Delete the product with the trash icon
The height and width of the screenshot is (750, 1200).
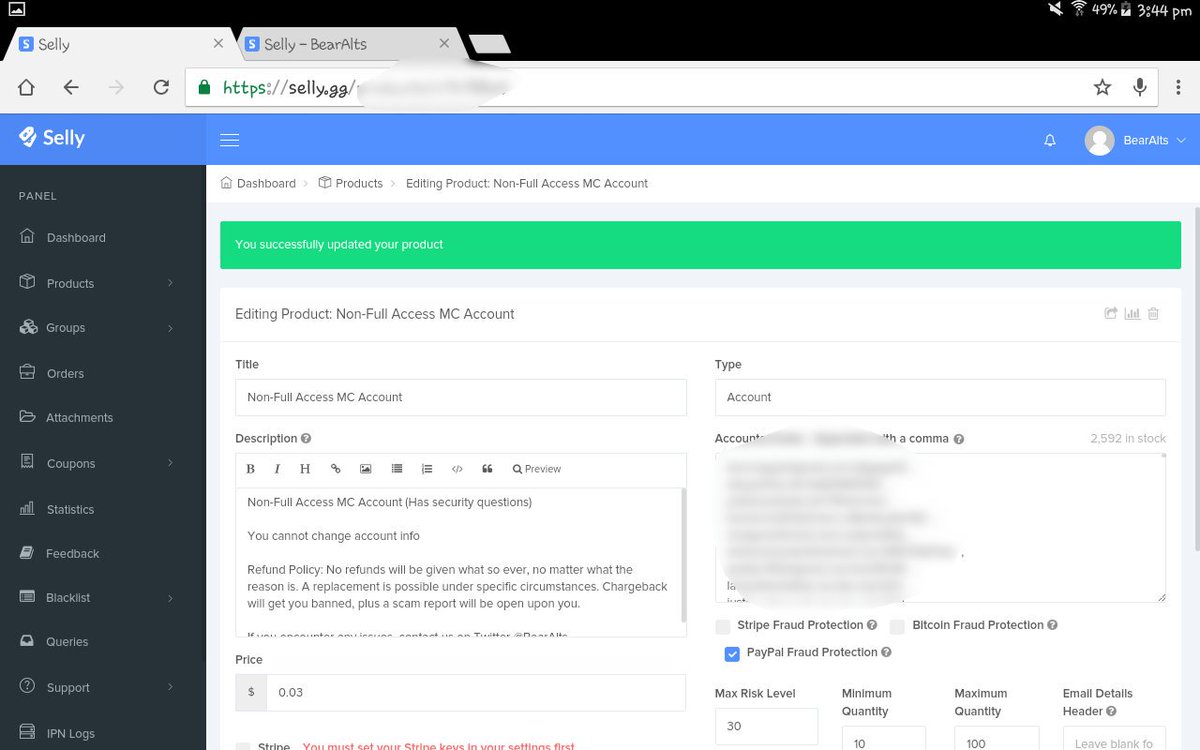(1153, 313)
